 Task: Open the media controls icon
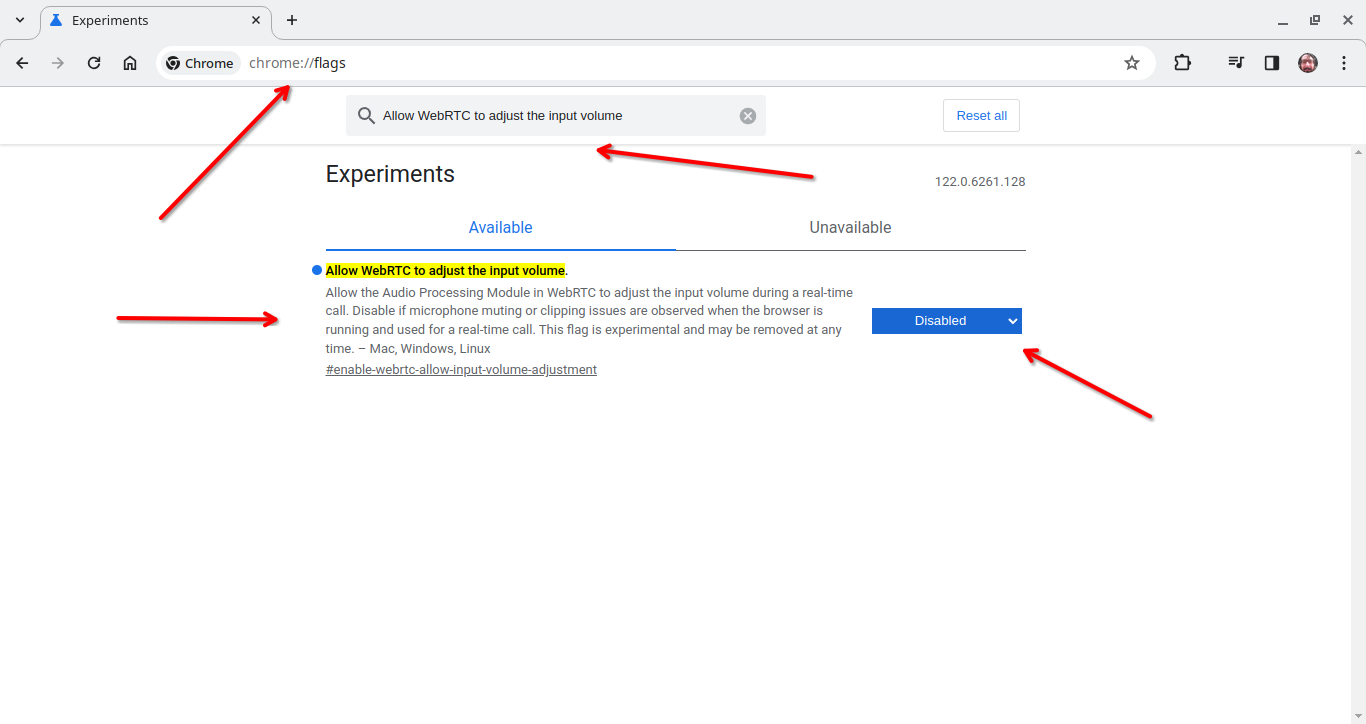click(1236, 63)
